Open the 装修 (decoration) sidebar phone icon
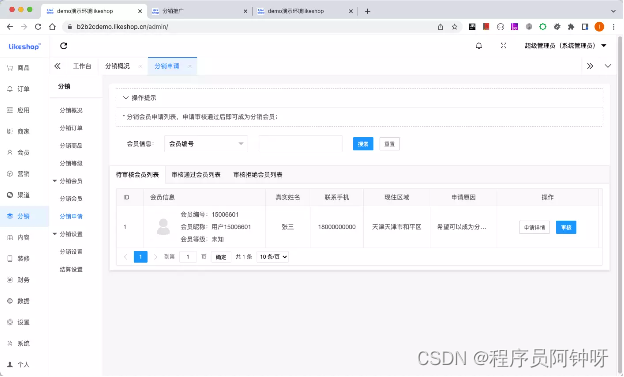The width and height of the screenshot is (624, 377). tap(10, 259)
